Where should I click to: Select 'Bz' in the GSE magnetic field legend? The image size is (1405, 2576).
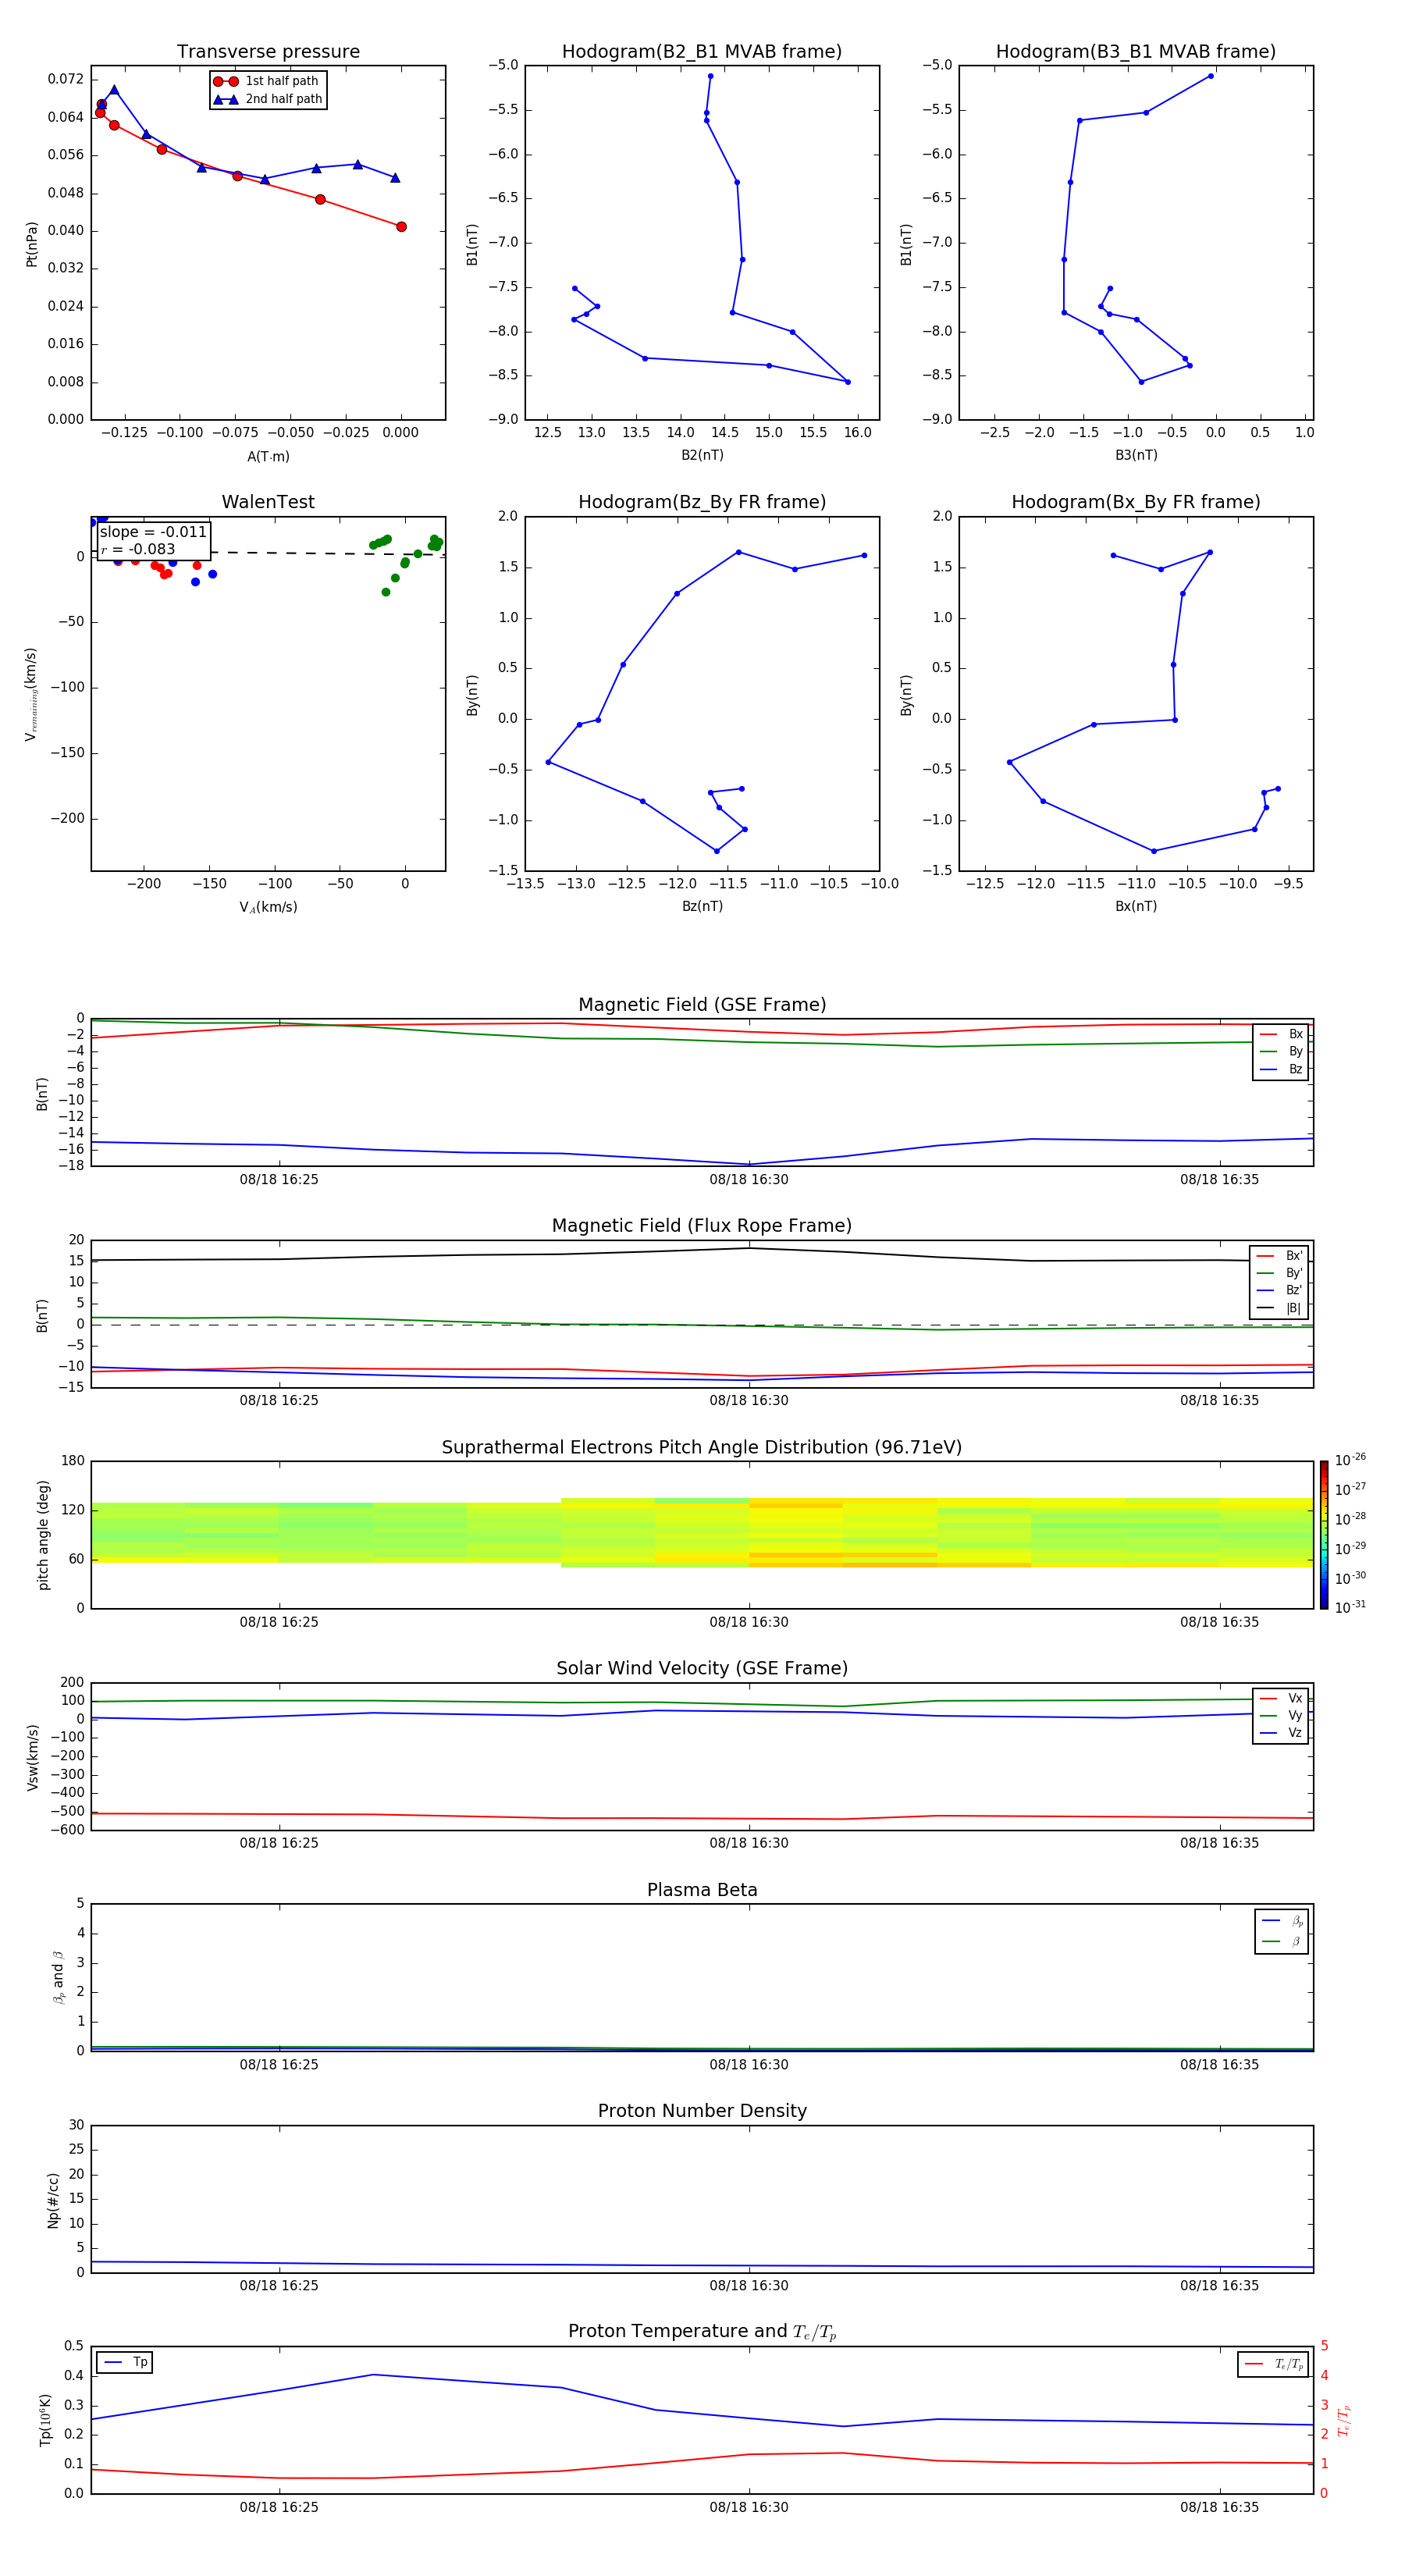pyautogui.click(x=1281, y=1069)
